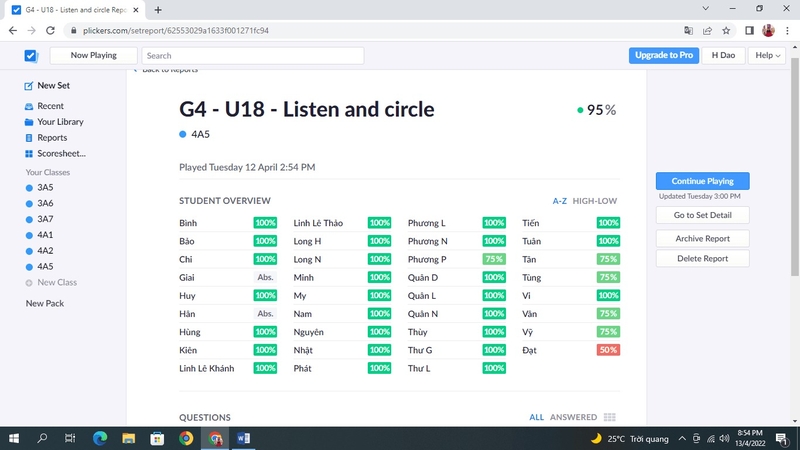Click Upgrade to Pro button
The image size is (800, 450).
664,56
